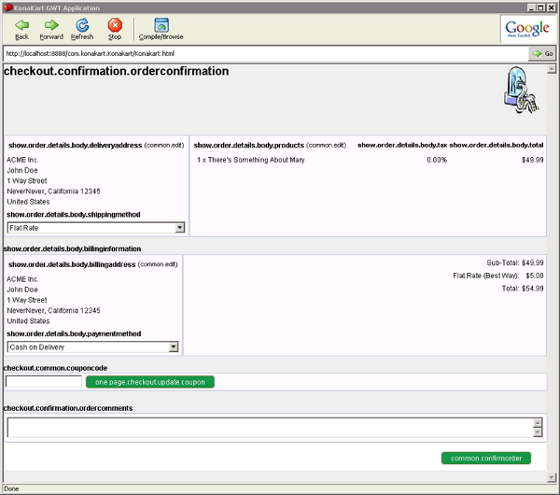Click the localhost URL address bar
This screenshot has height=495, width=560.
coord(266,54)
